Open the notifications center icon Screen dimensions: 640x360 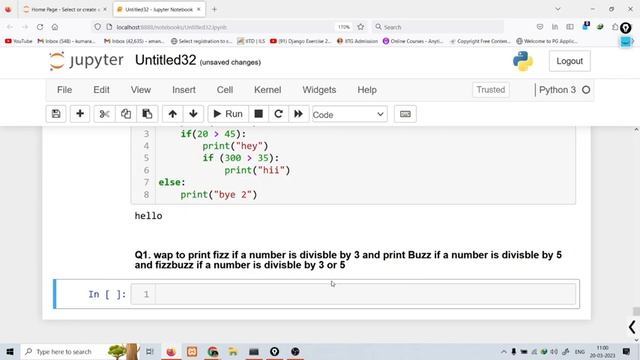tap(627, 351)
